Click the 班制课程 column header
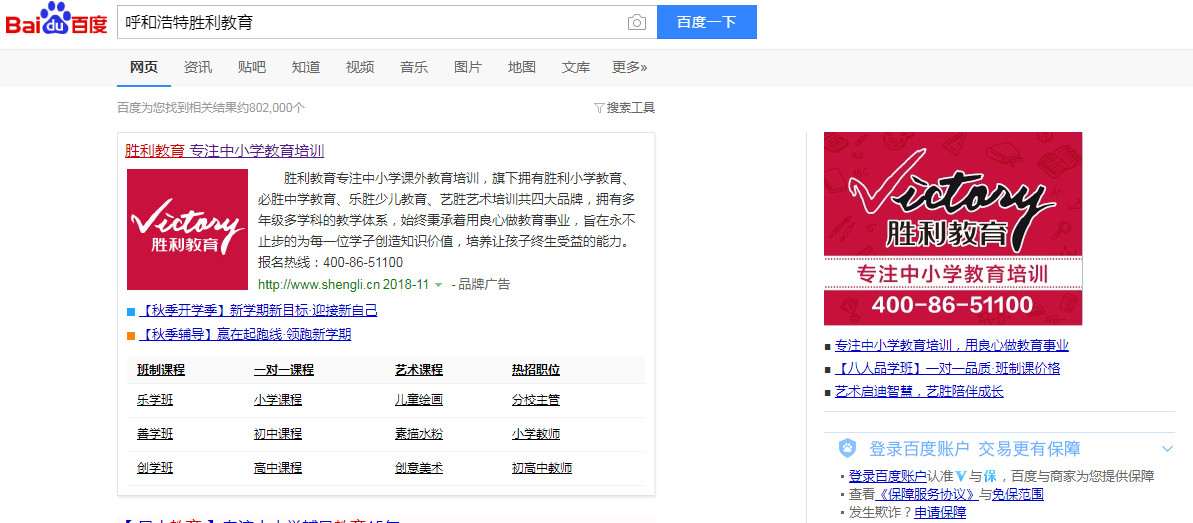This screenshot has width=1193, height=523. click(x=161, y=371)
